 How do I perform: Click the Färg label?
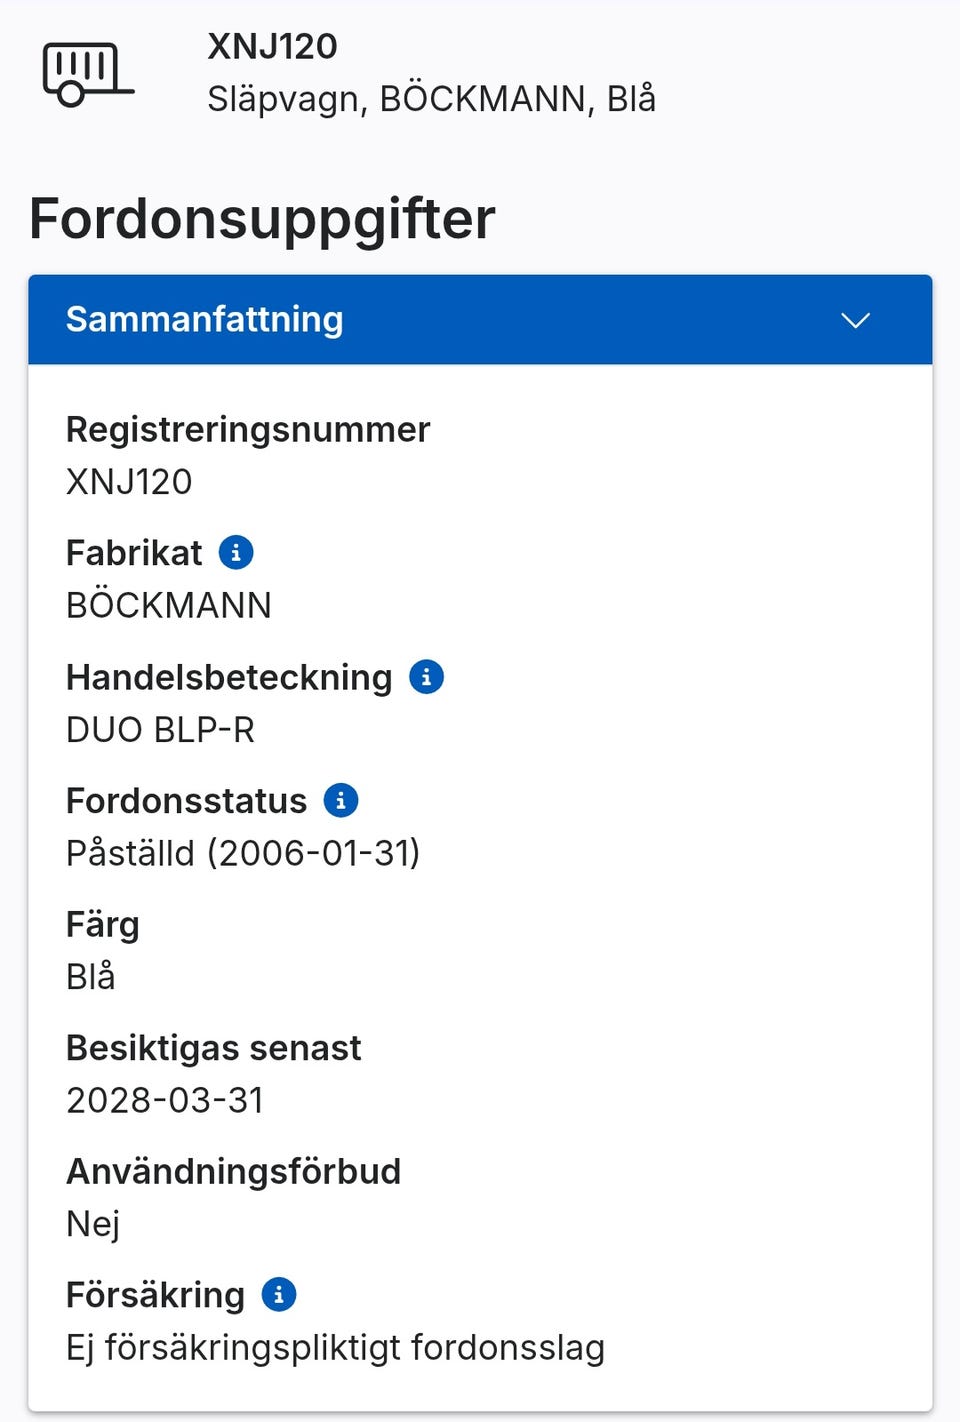102,924
